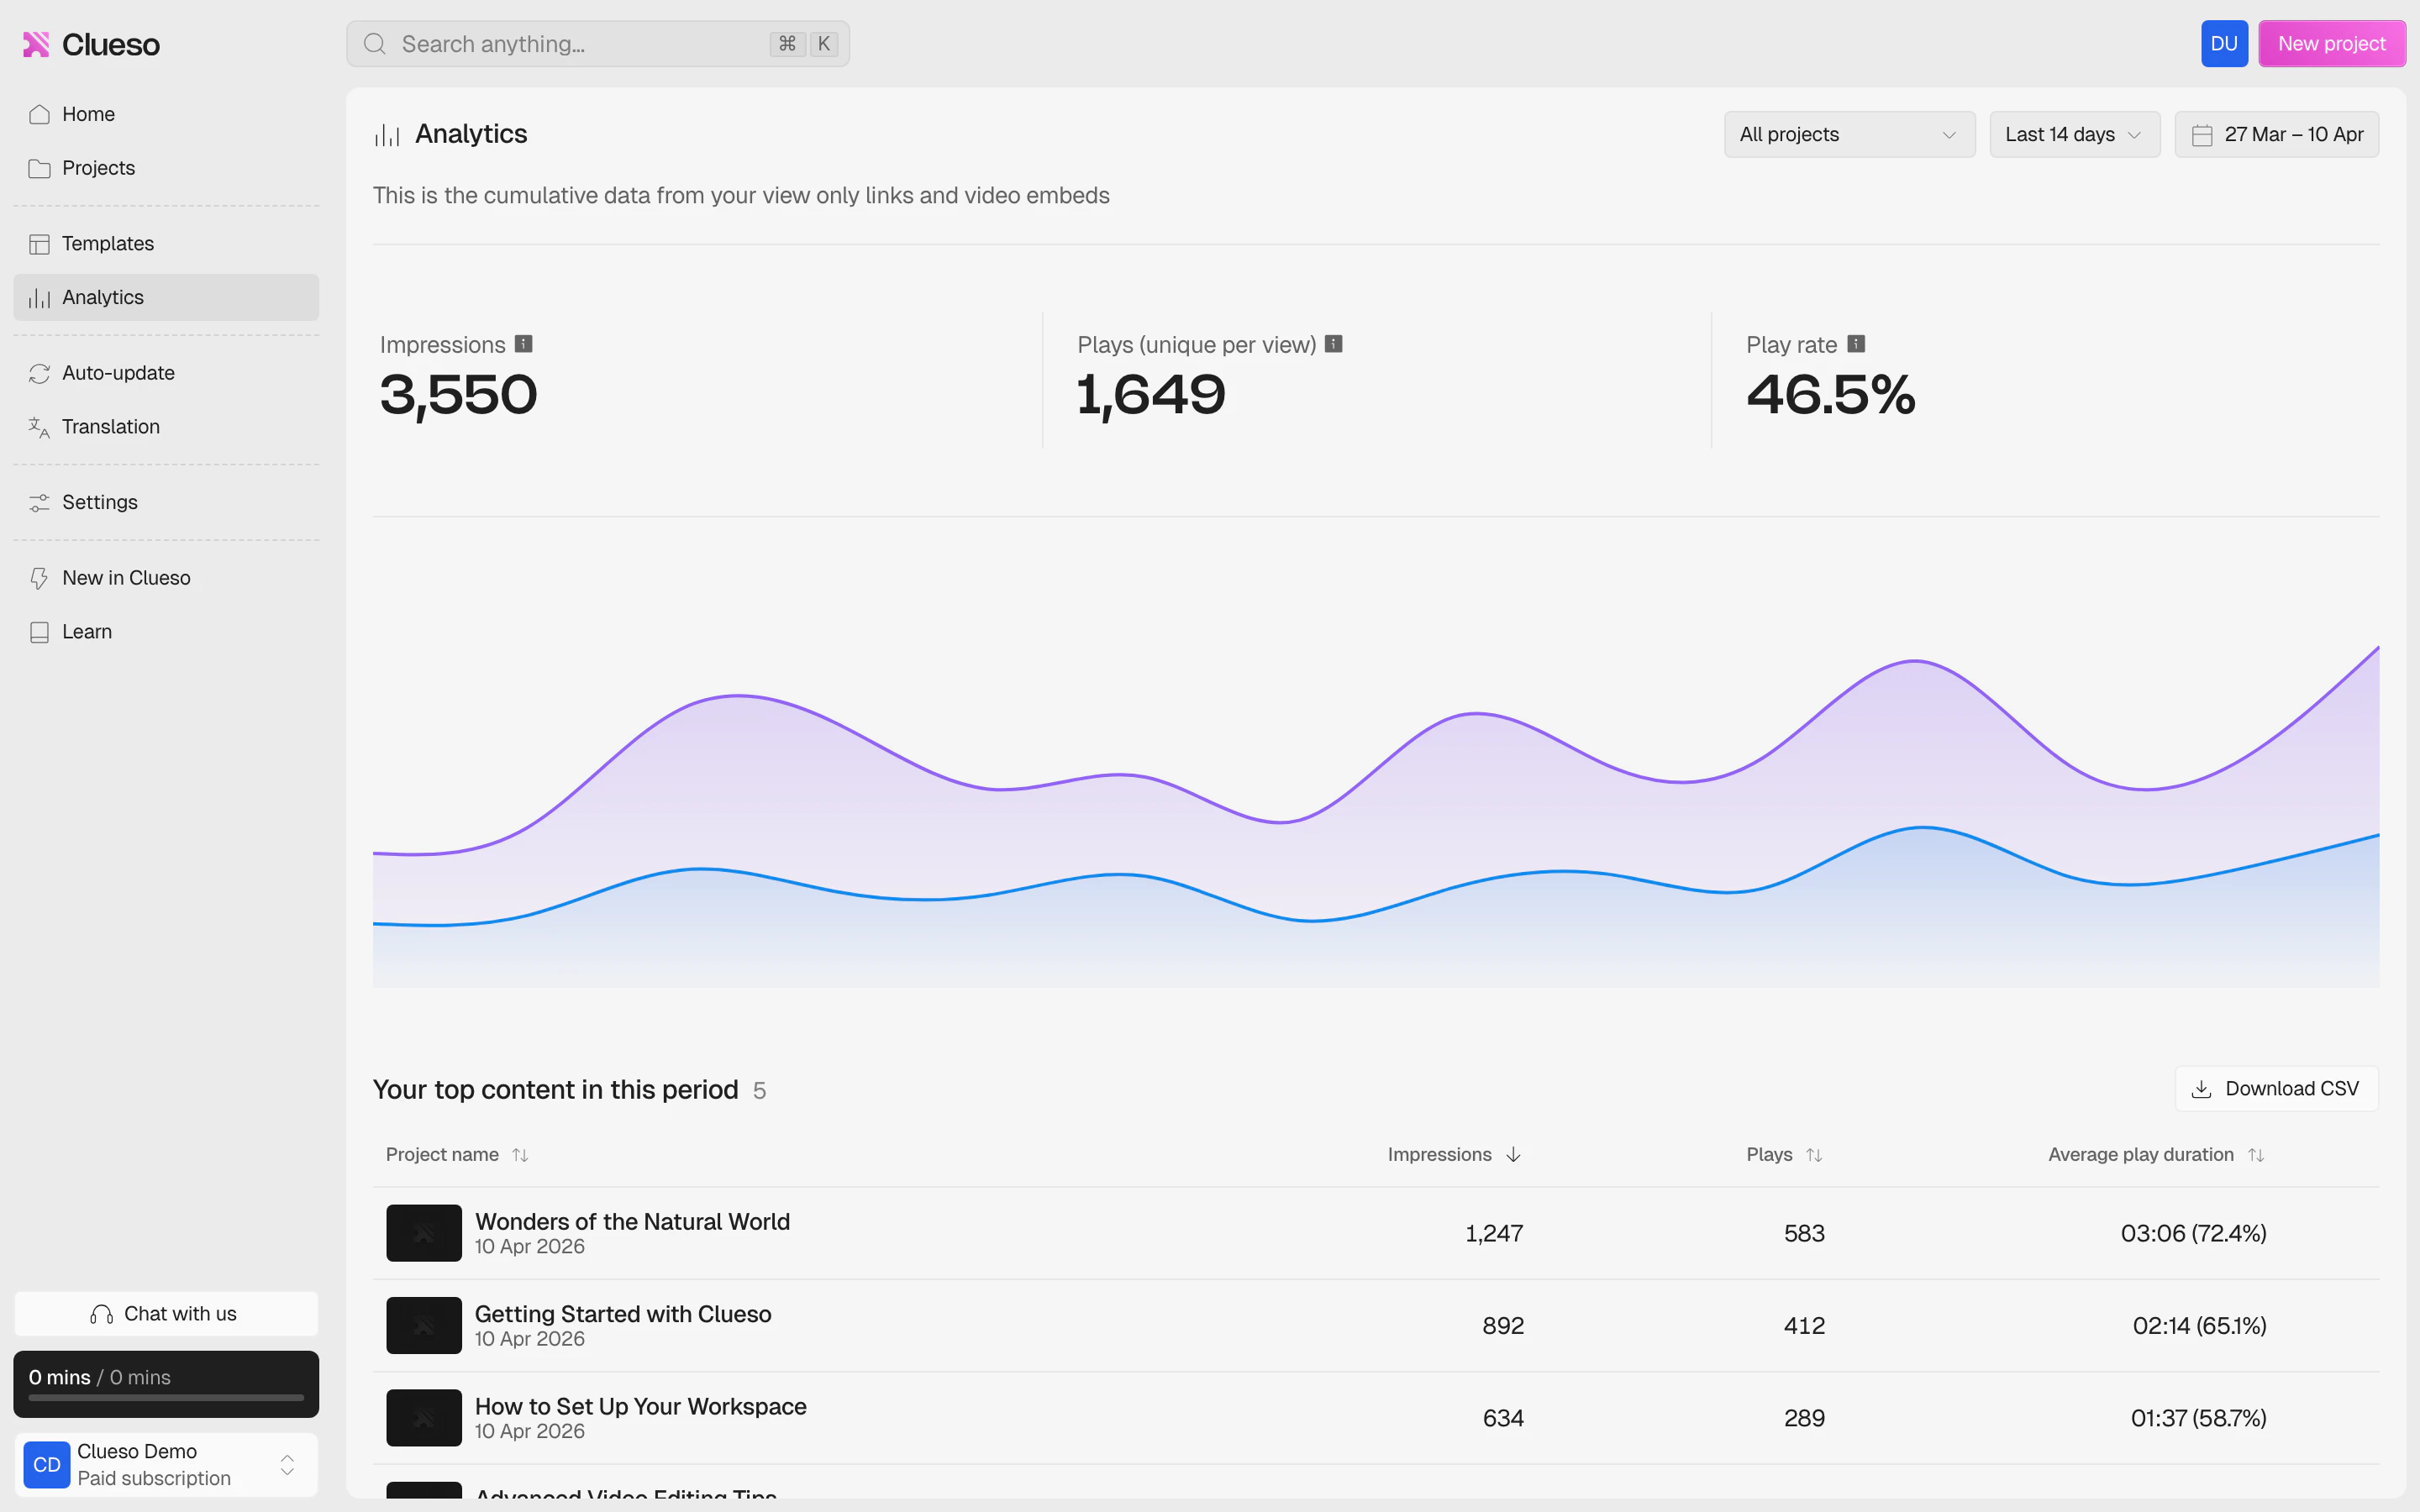2420x1512 pixels.
Task: Open Wonders of the Natural World thumbnail
Action: coord(424,1233)
